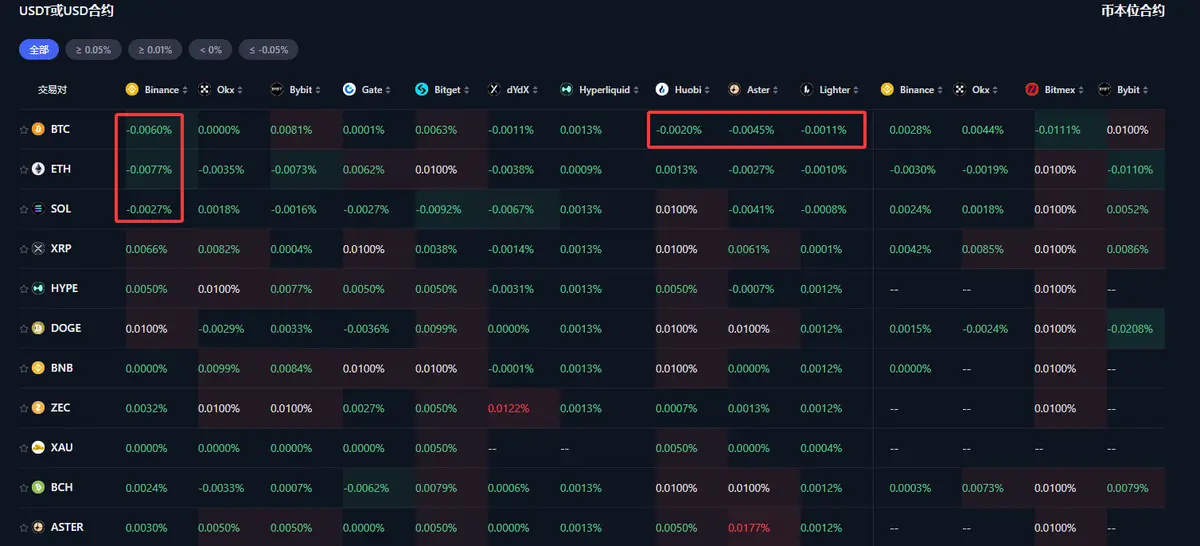Click the Aster exchange logo
This screenshot has width=1200, height=546.
(x=735, y=90)
